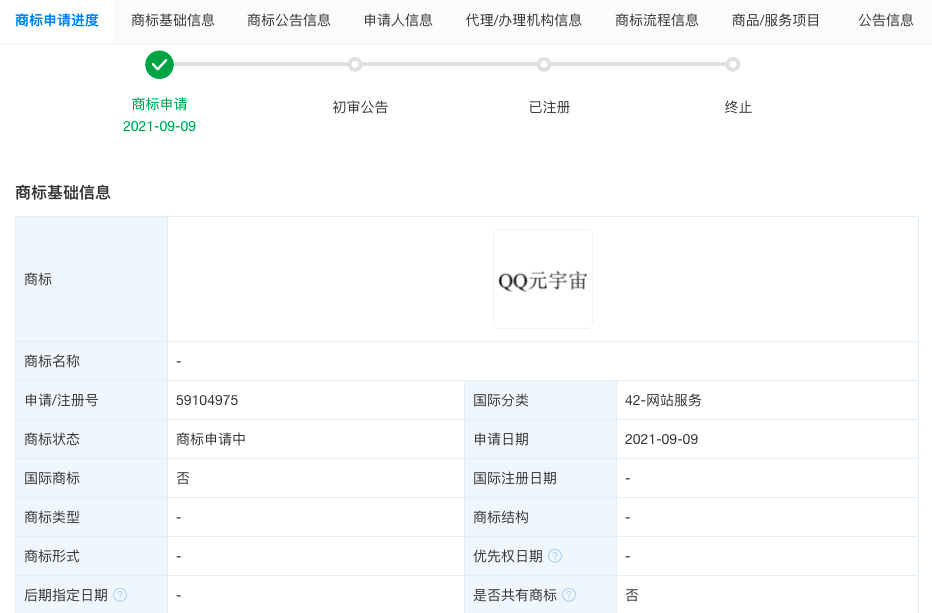
Task: Open the 商标申请进度 tab
Action: 57,21
